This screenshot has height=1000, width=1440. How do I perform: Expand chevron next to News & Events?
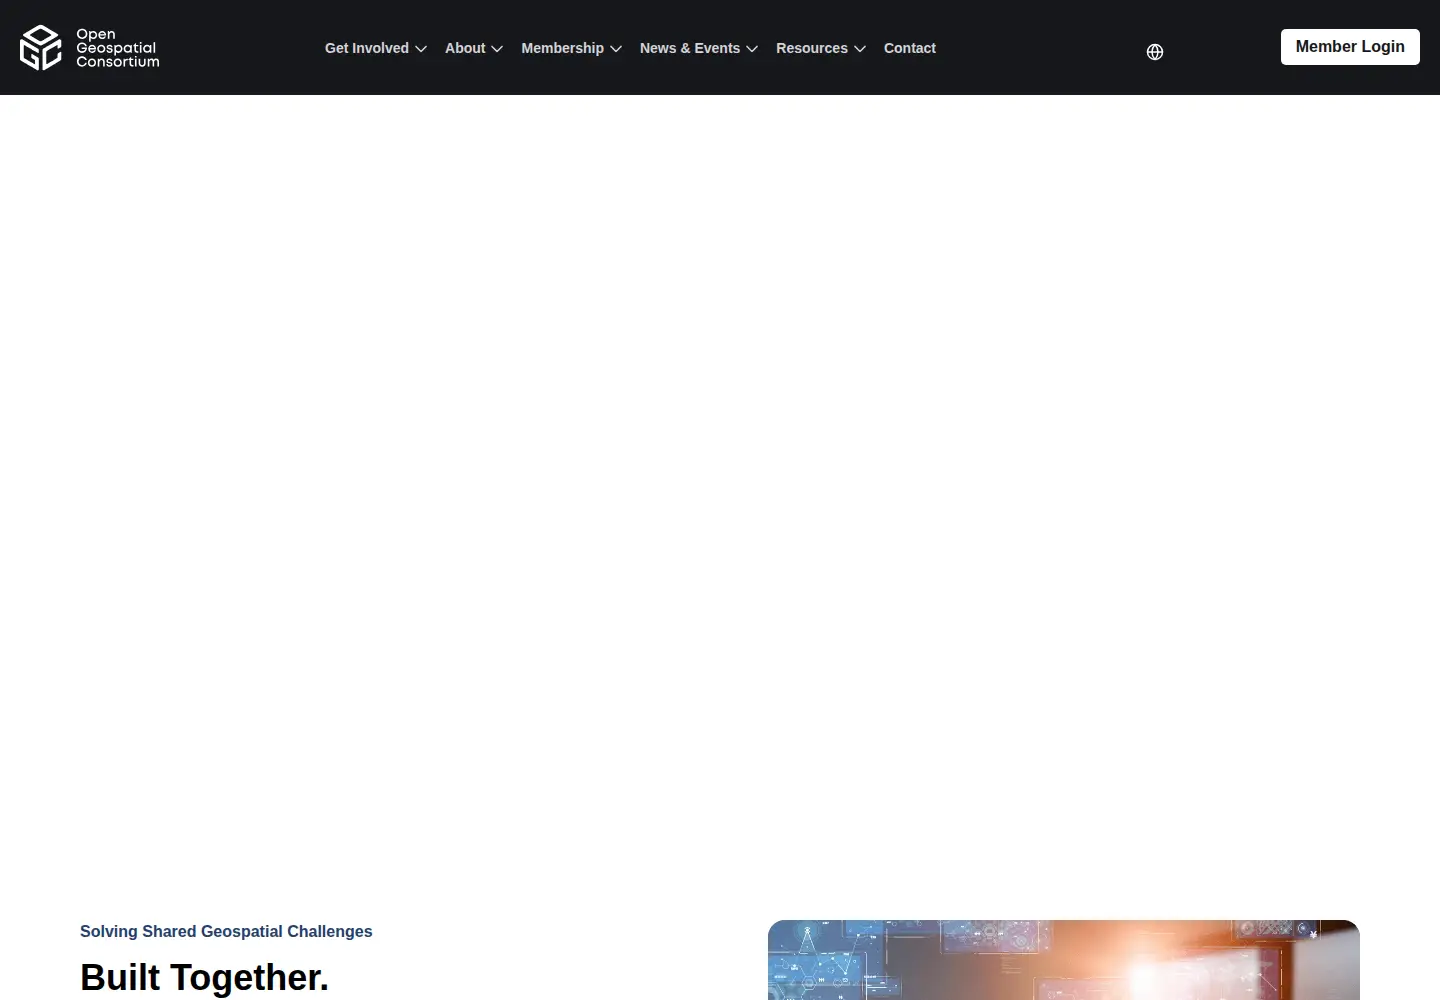point(752,49)
